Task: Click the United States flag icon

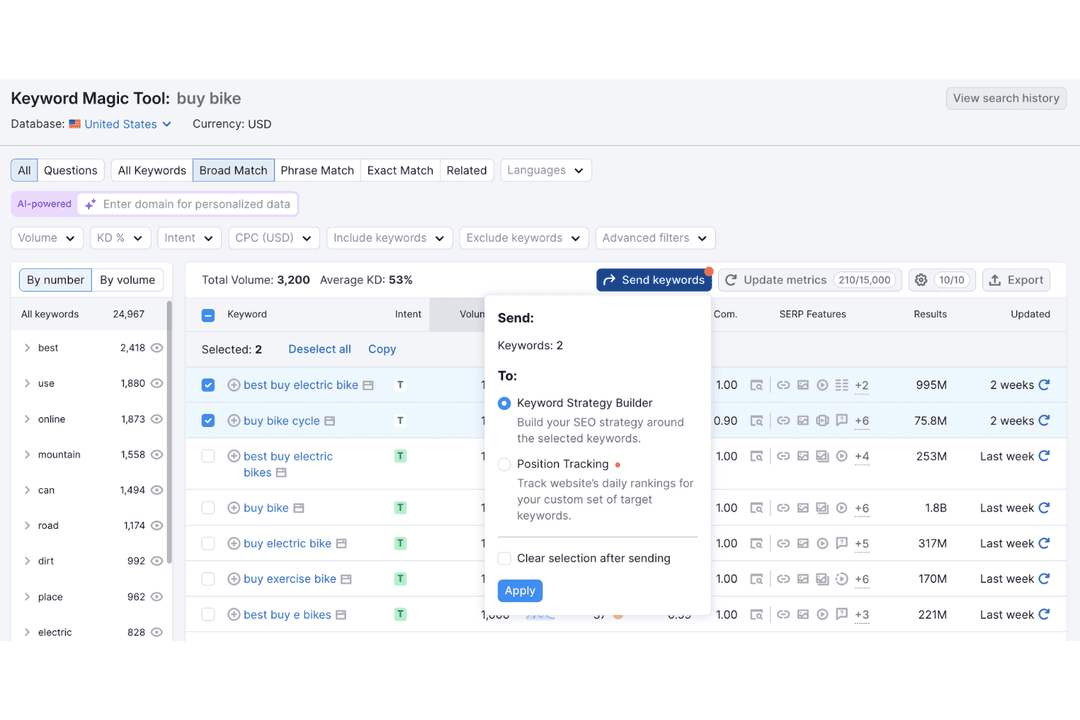Action: [x=74, y=124]
